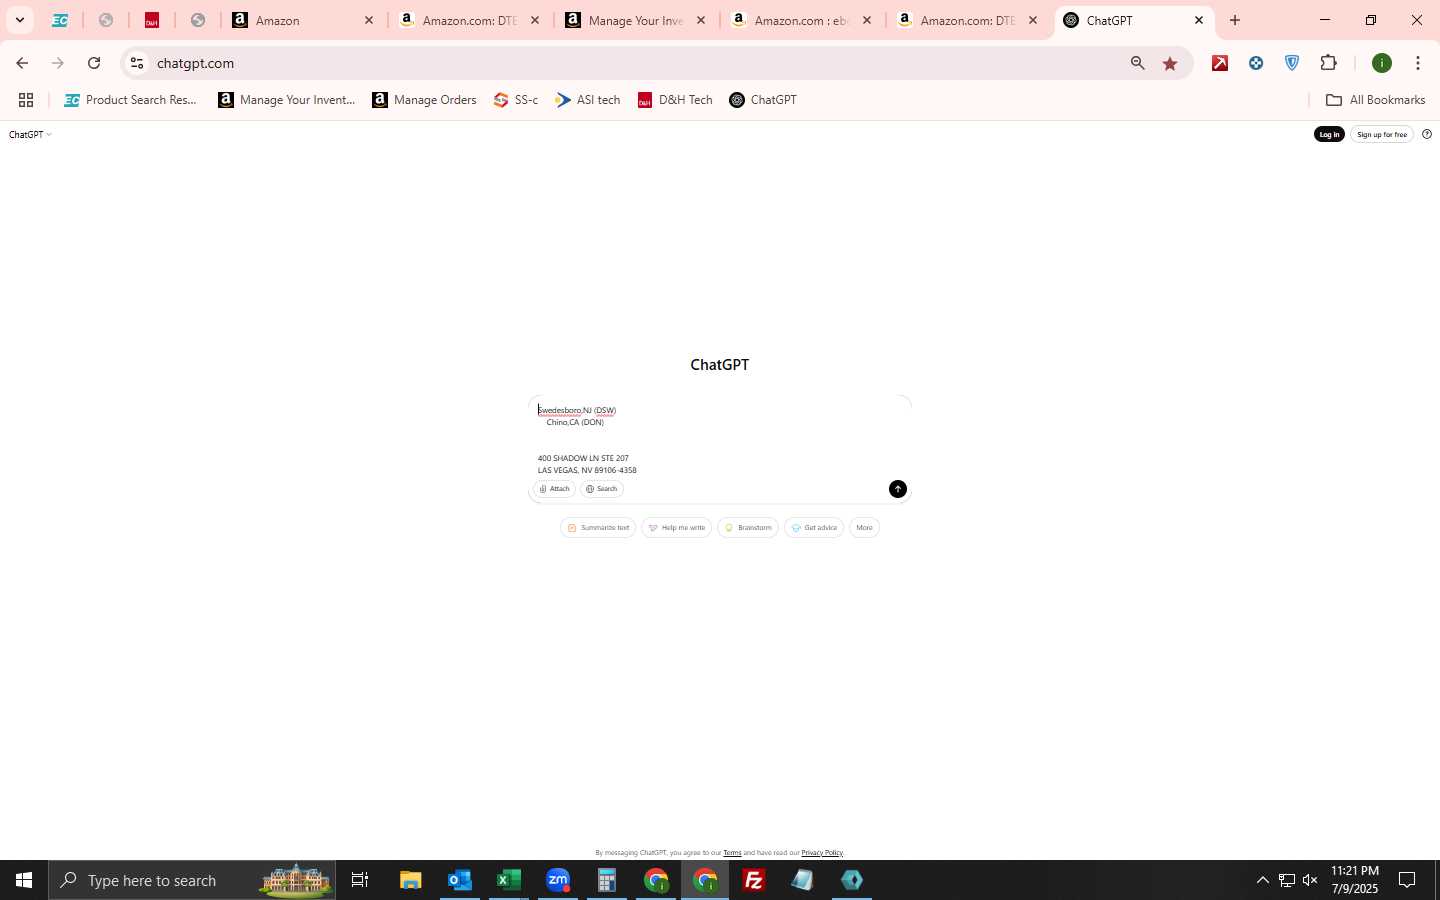Enable the Search globe option
The height and width of the screenshot is (900, 1440).
602,489
